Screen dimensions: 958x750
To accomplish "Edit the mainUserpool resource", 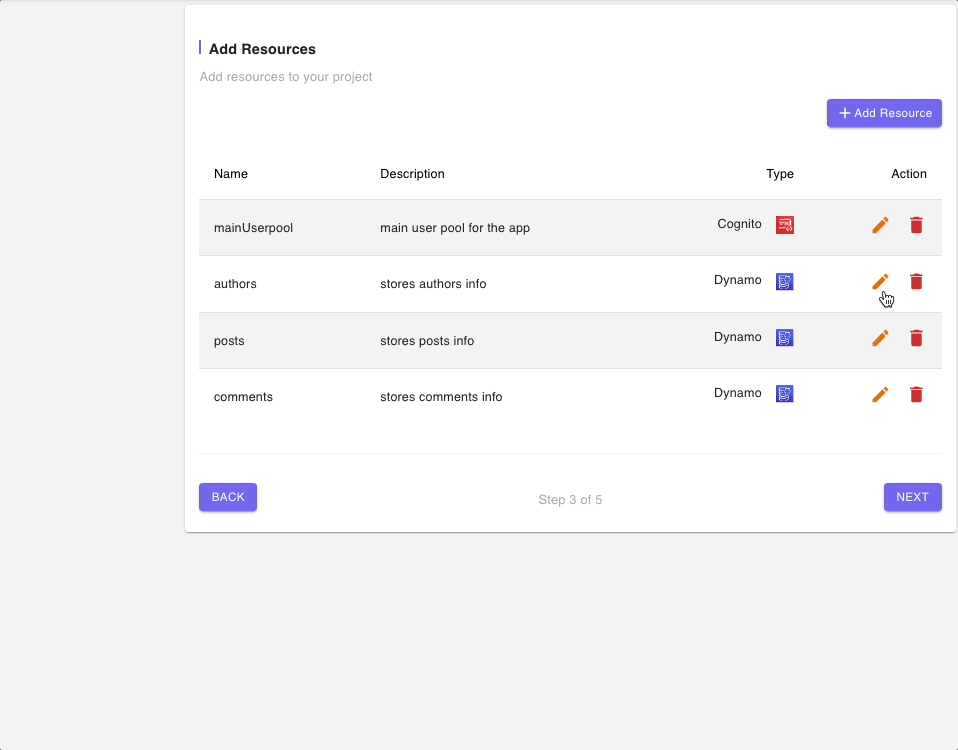I will [x=880, y=225].
